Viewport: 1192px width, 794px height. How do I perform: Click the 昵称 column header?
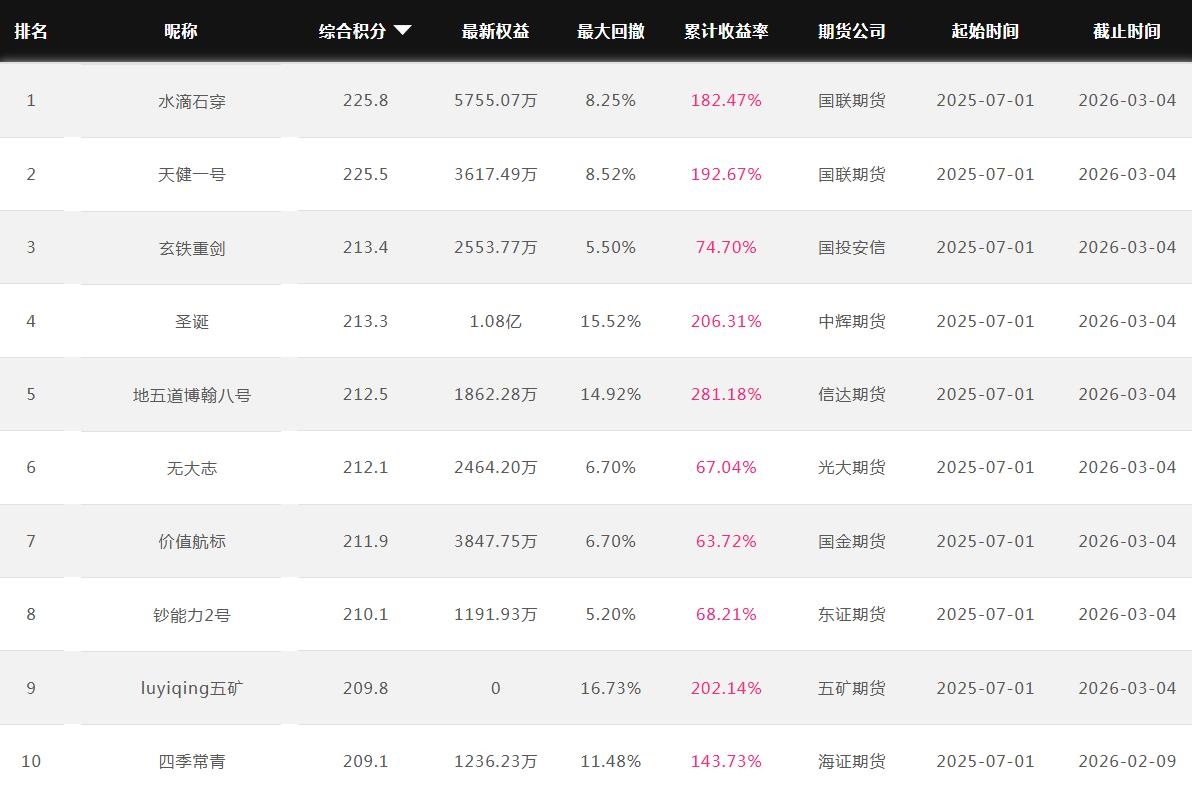pos(181,31)
